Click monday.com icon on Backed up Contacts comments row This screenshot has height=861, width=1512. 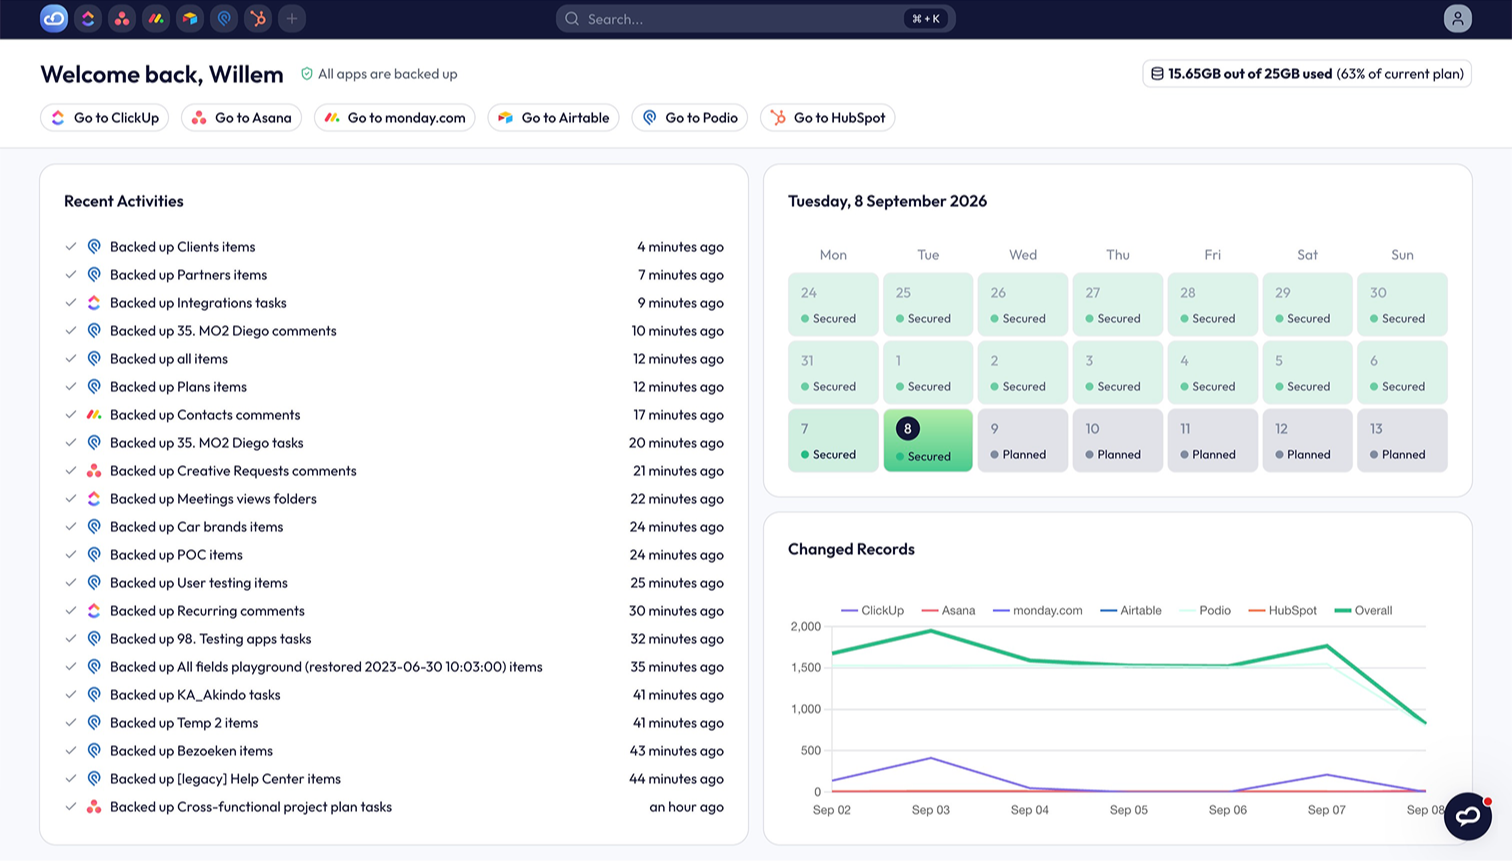click(x=94, y=414)
